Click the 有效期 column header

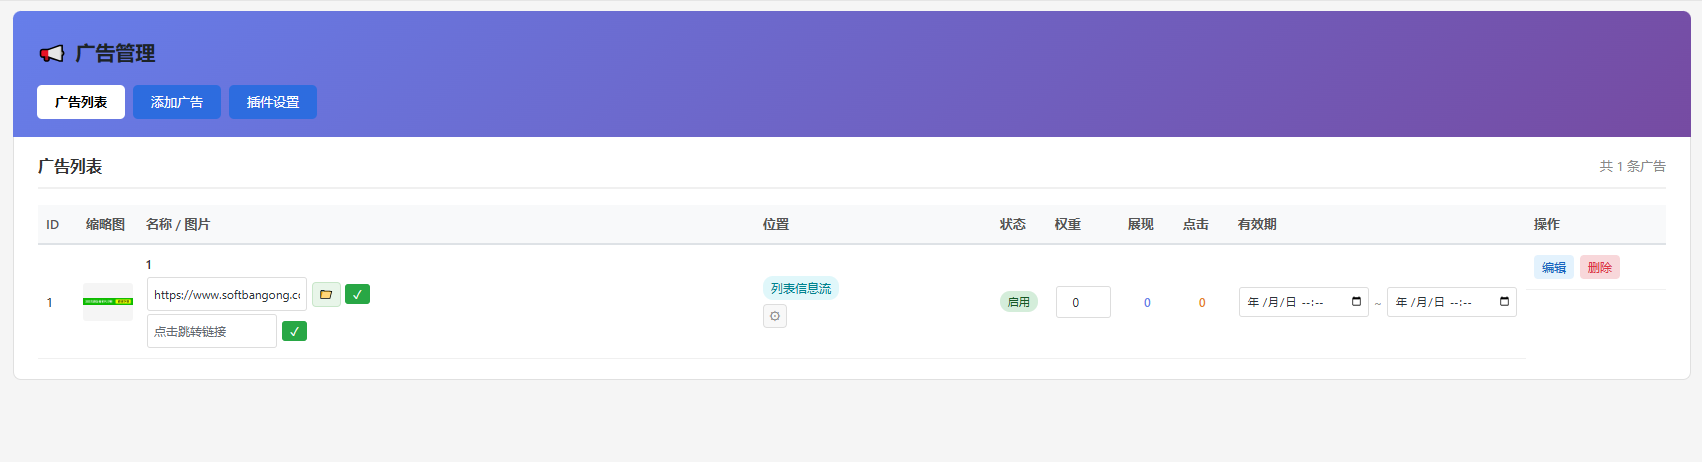click(1257, 224)
